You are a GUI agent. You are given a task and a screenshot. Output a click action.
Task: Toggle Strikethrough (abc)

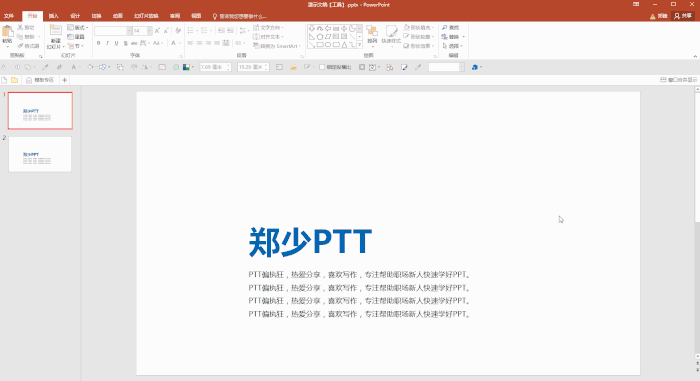[134, 43]
